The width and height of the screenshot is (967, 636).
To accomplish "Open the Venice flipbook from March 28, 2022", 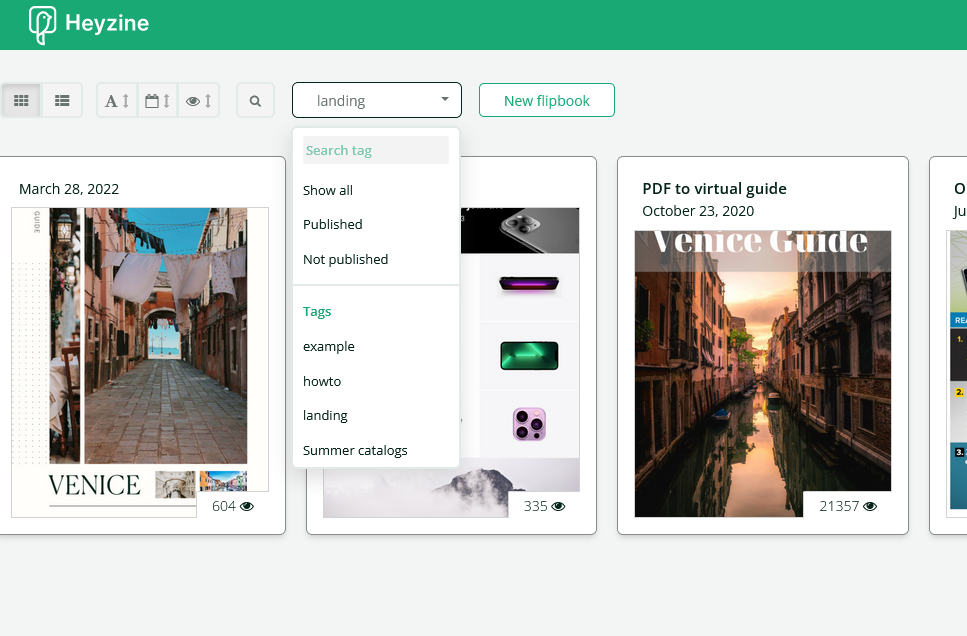I will click(x=140, y=362).
